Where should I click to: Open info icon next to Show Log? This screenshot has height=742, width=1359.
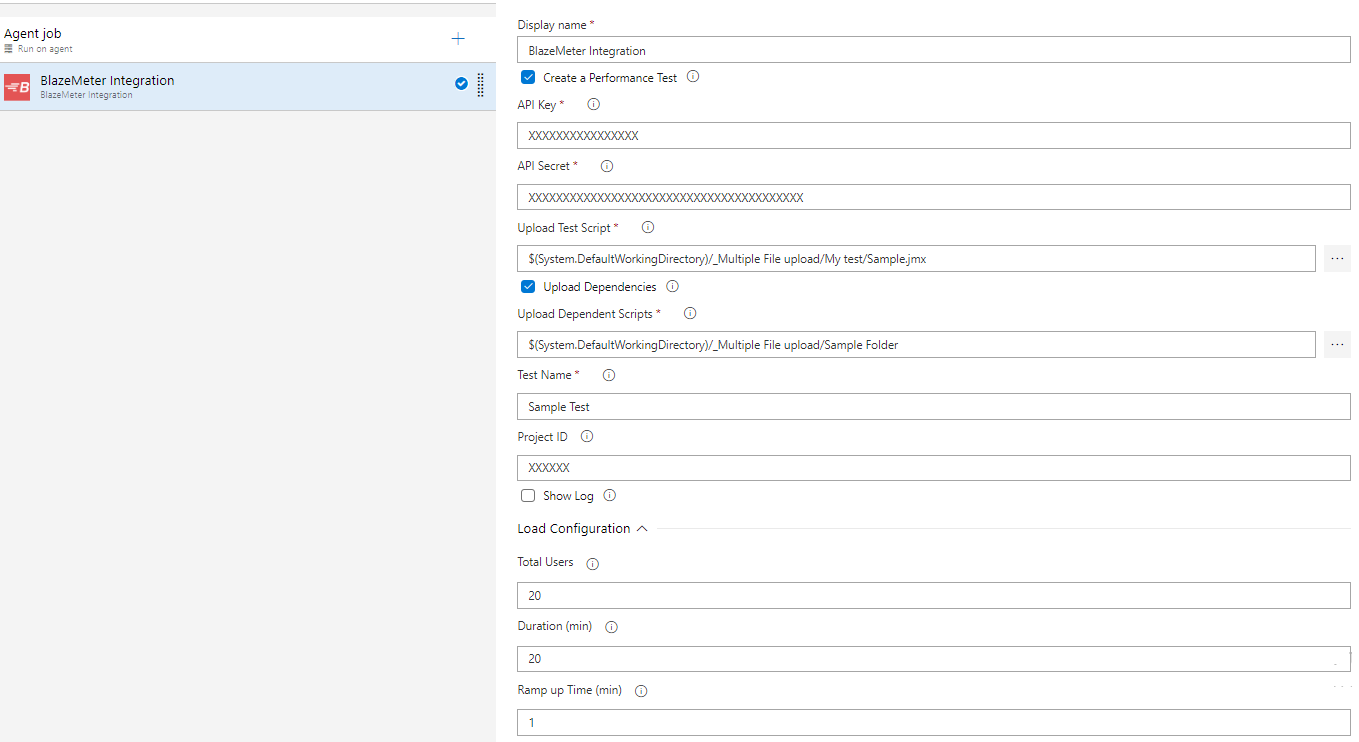click(610, 495)
